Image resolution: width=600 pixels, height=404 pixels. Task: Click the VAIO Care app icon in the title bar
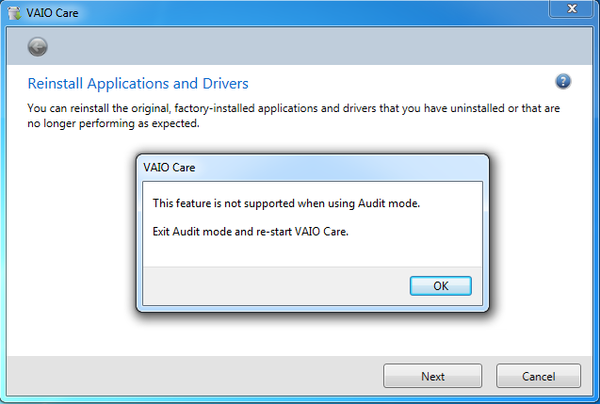pyautogui.click(x=15, y=14)
